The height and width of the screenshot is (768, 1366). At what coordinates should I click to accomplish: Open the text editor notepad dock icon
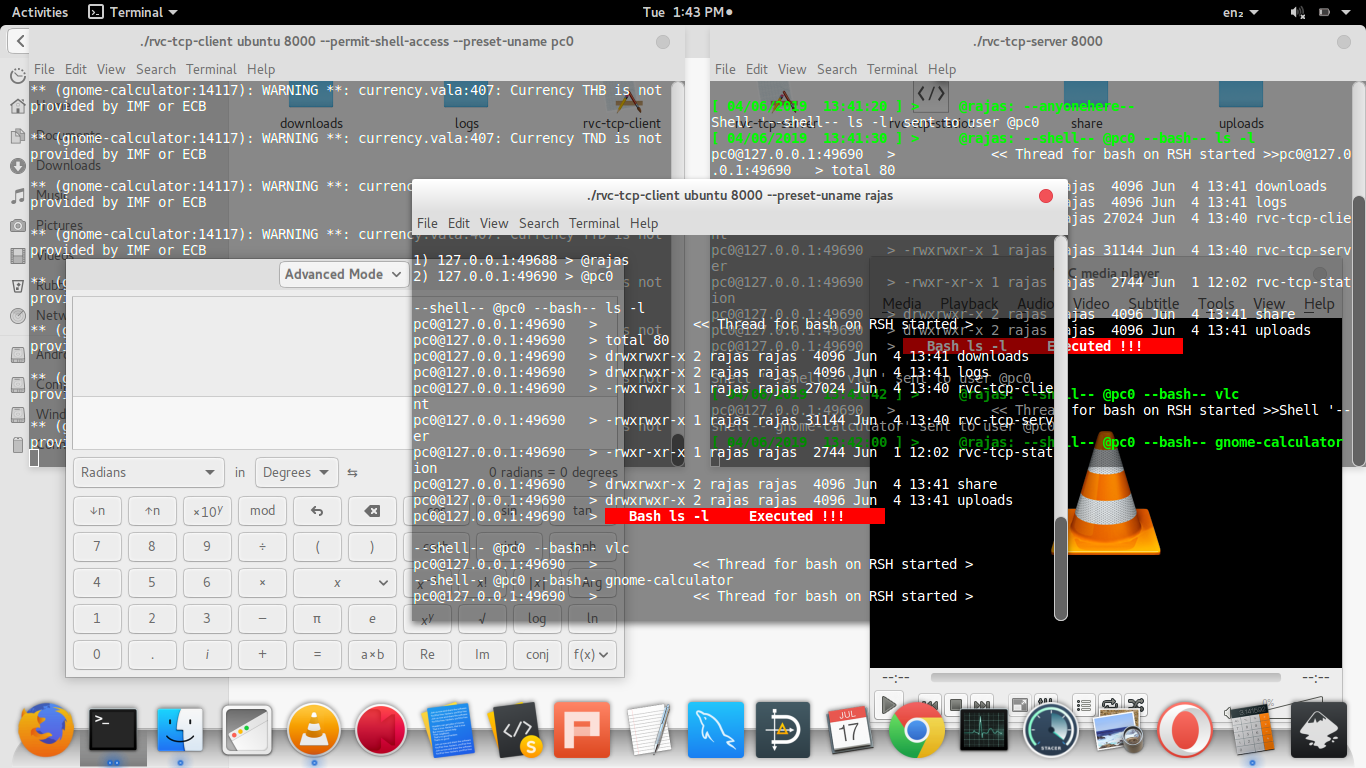[x=648, y=729]
